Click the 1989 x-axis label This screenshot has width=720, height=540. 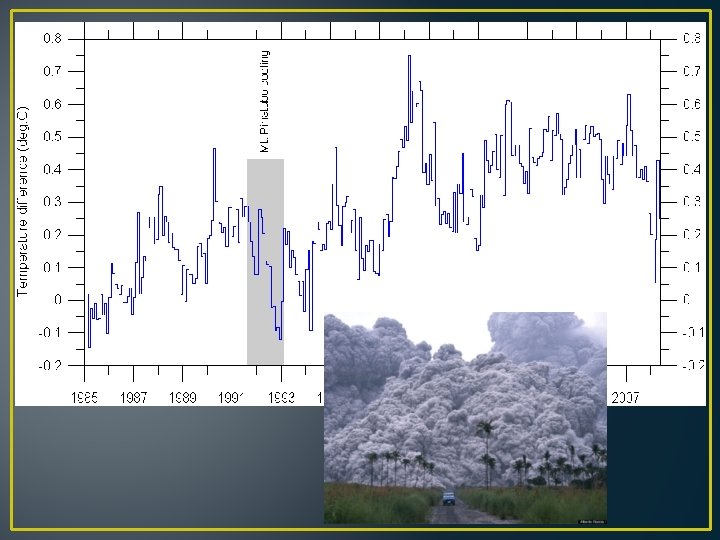(183, 397)
